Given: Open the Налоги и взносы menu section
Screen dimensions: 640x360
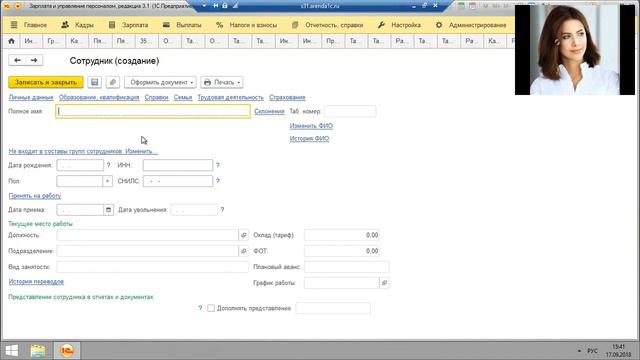Looking at the screenshot, I should (247, 25).
